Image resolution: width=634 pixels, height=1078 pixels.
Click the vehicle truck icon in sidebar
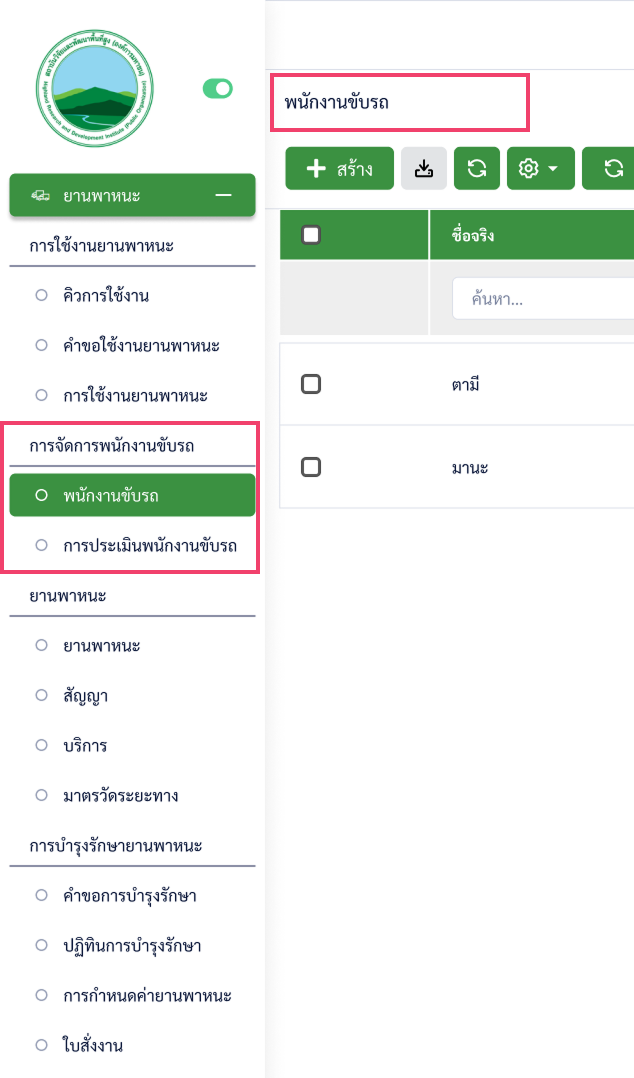[x=41, y=195]
